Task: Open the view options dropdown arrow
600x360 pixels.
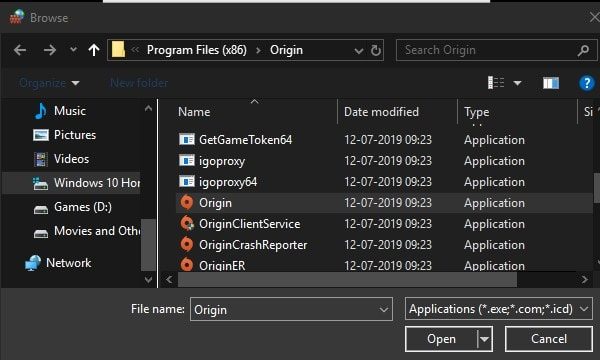Action: pyautogui.click(x=517, y=83)
